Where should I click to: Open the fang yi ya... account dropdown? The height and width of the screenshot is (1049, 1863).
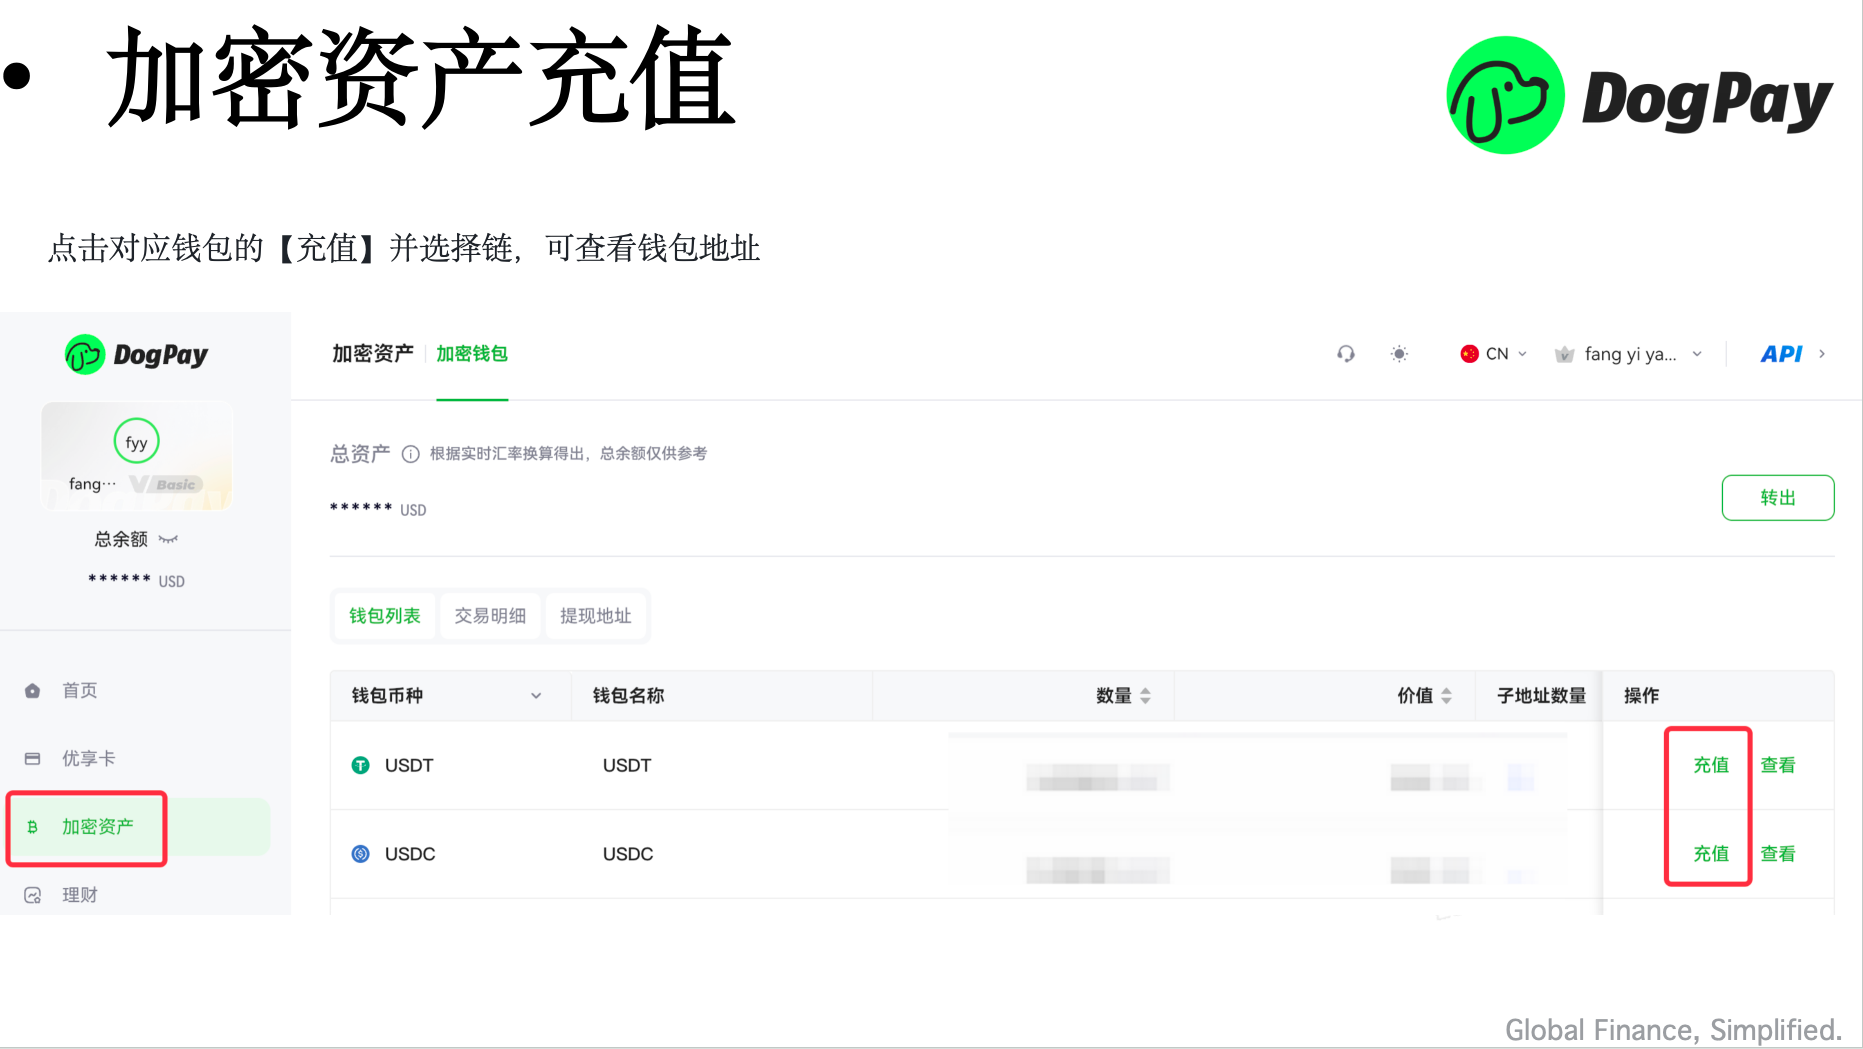point(1697,354)
